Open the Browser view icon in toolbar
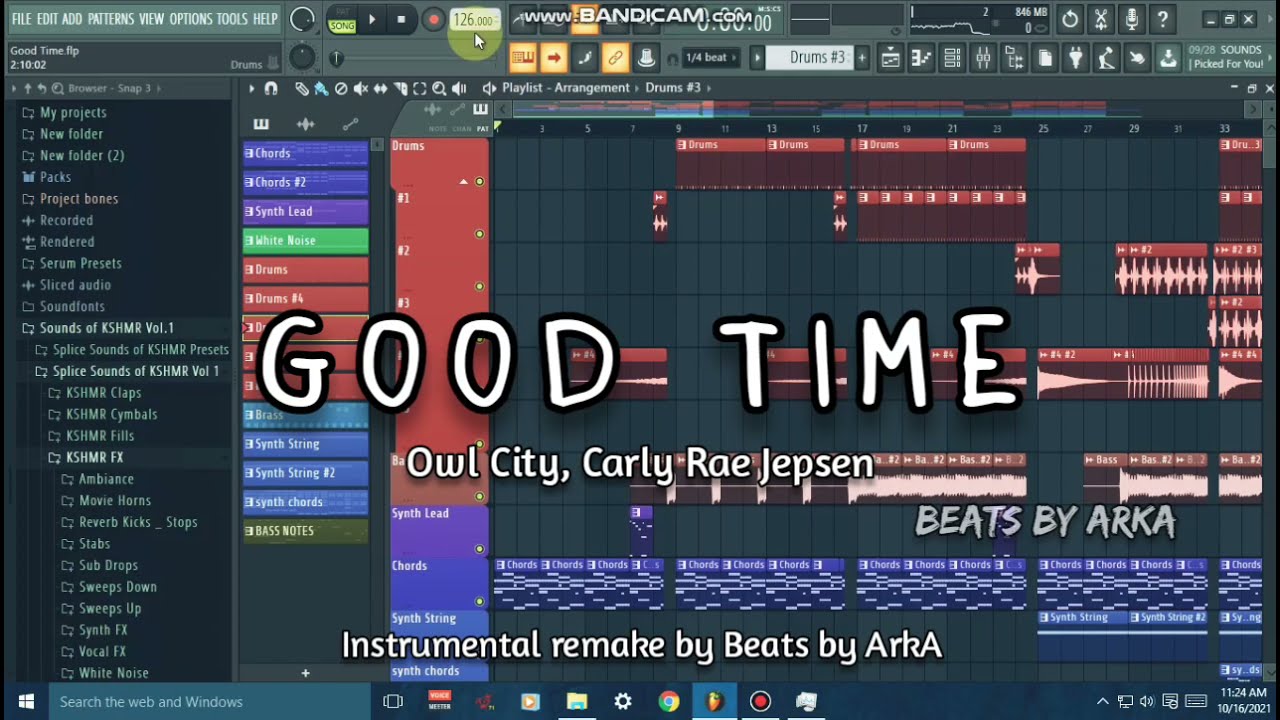Screen dimensions: 1280x720 point(1014,58)
